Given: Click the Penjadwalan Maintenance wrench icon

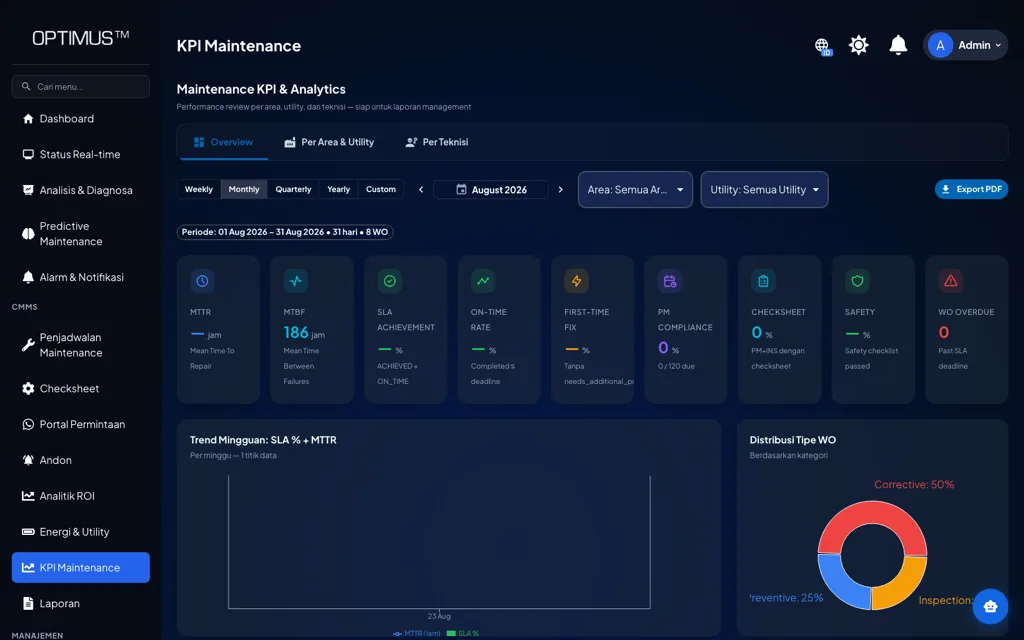Looking at the screenshot, I should [28, 345].
